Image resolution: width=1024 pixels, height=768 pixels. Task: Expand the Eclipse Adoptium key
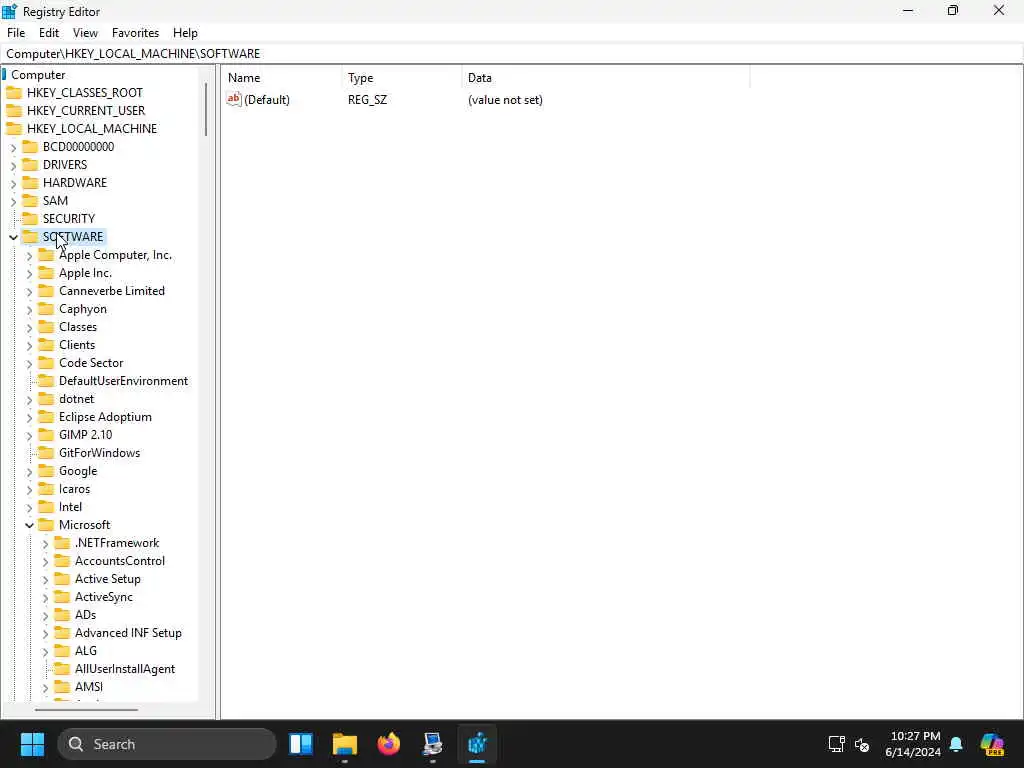coord(29,417)
